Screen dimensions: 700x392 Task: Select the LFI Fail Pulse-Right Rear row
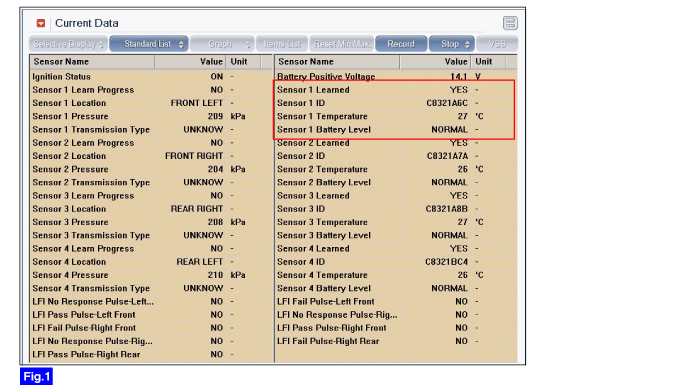point(396,341)
